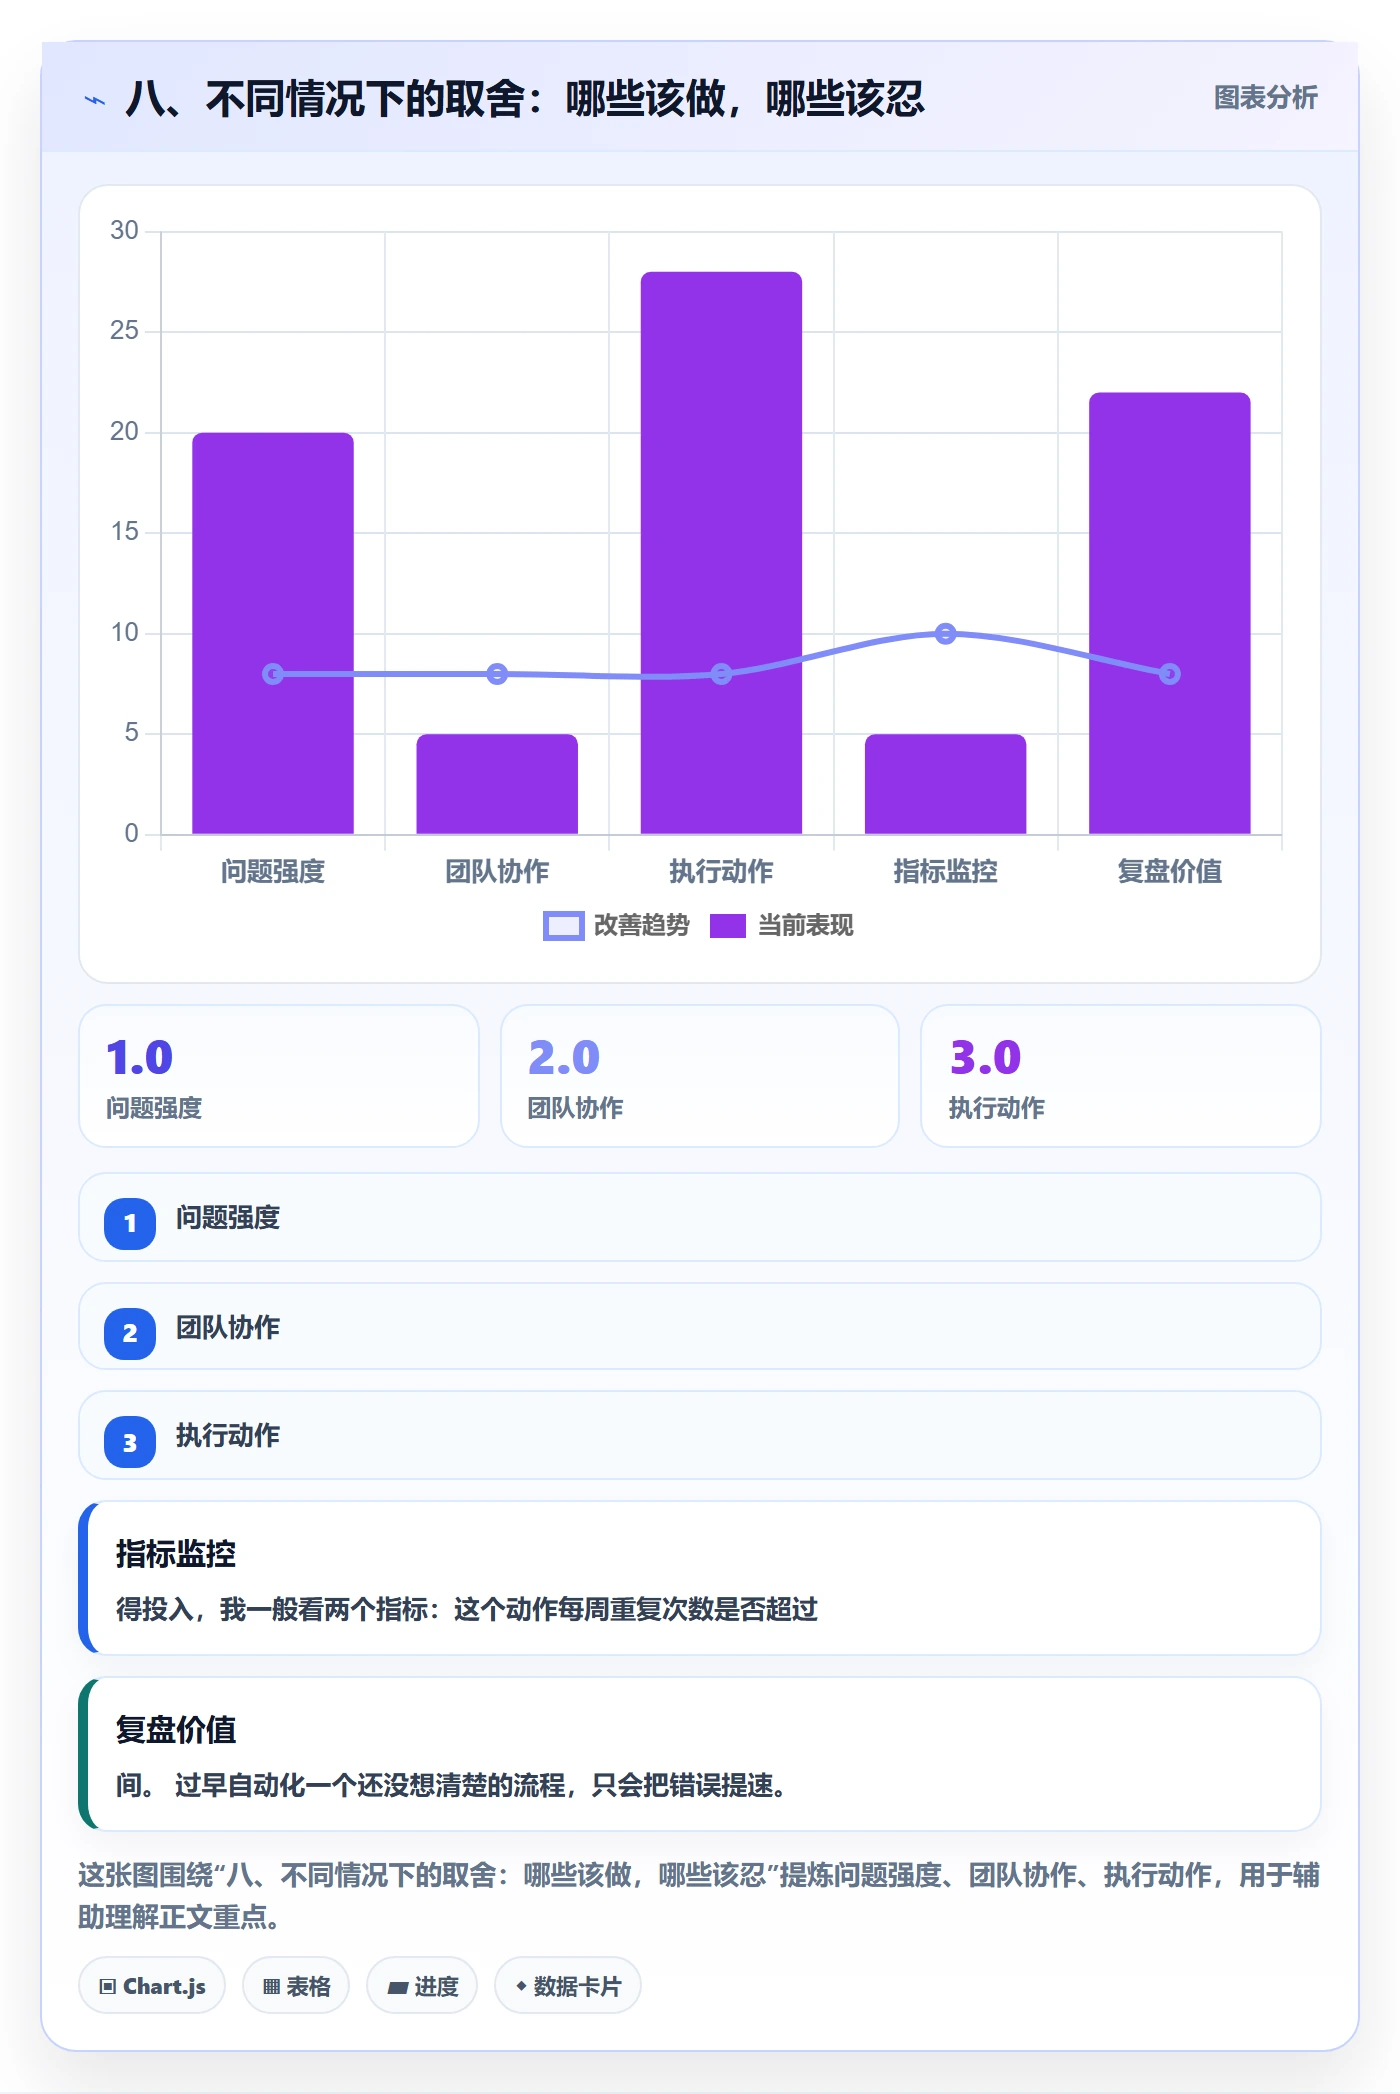This screenshot has width=1400, height=2094.
Task: Click the 指标监控 x-axis label
Action: 945,871
